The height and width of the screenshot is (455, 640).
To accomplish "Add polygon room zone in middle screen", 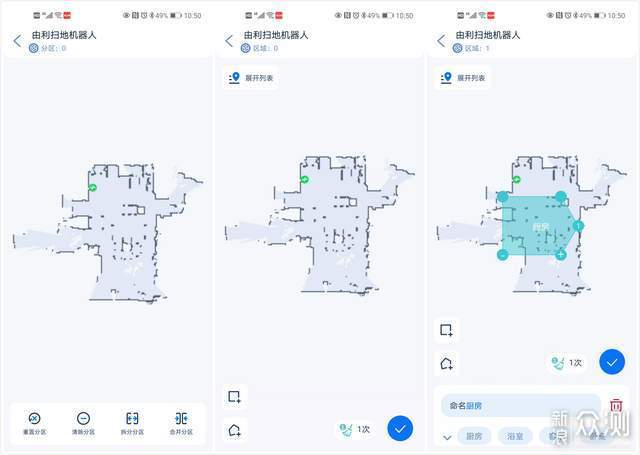I will 235,430.
